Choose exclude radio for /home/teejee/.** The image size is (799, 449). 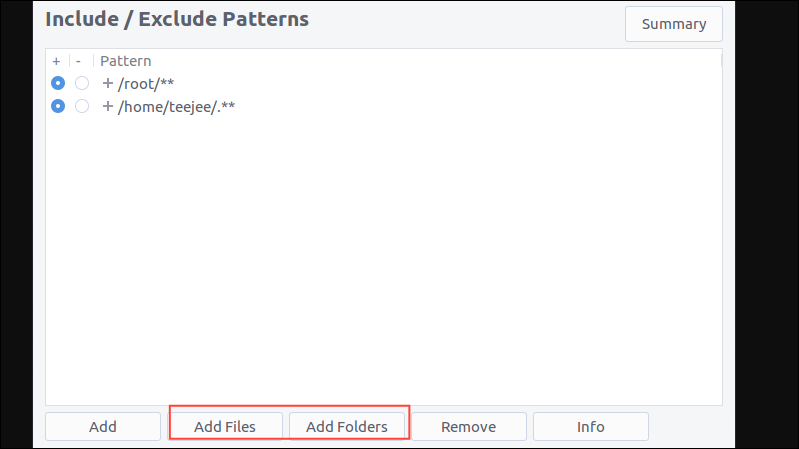82,106
